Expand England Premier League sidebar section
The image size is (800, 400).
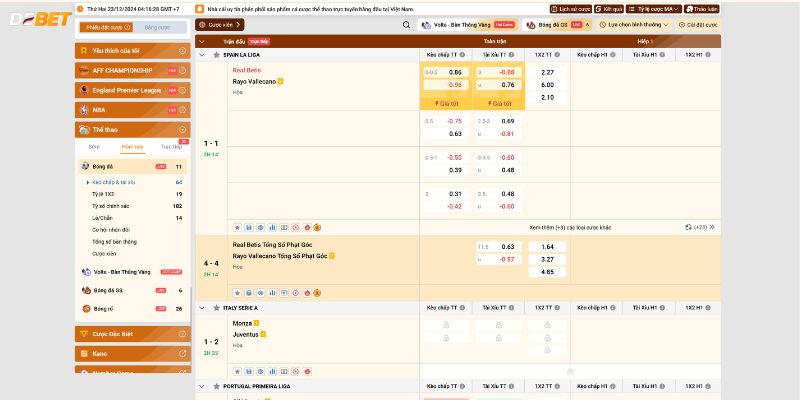pyautogui.click(x=133, y=90)
